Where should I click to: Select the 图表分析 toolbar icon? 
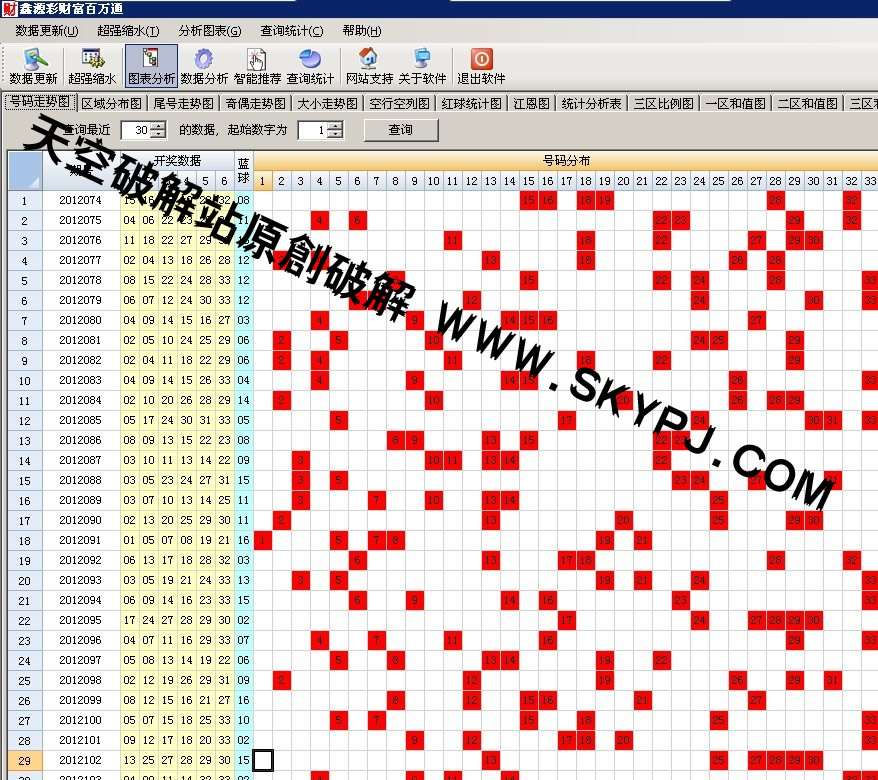tap(151, 66)
